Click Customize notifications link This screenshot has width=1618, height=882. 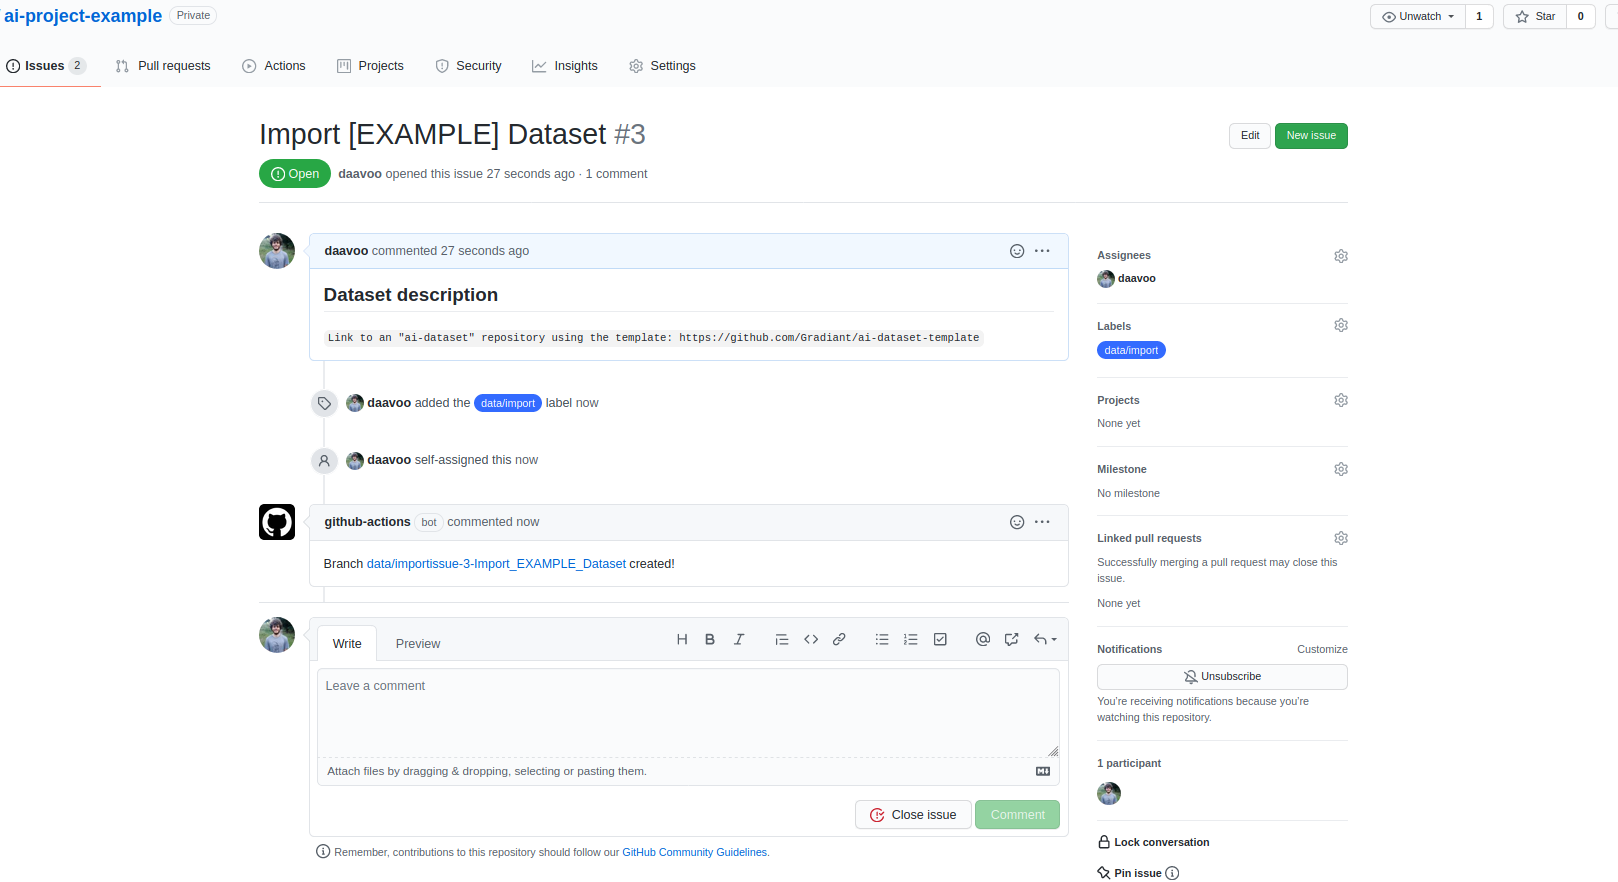click(1322, 649)
